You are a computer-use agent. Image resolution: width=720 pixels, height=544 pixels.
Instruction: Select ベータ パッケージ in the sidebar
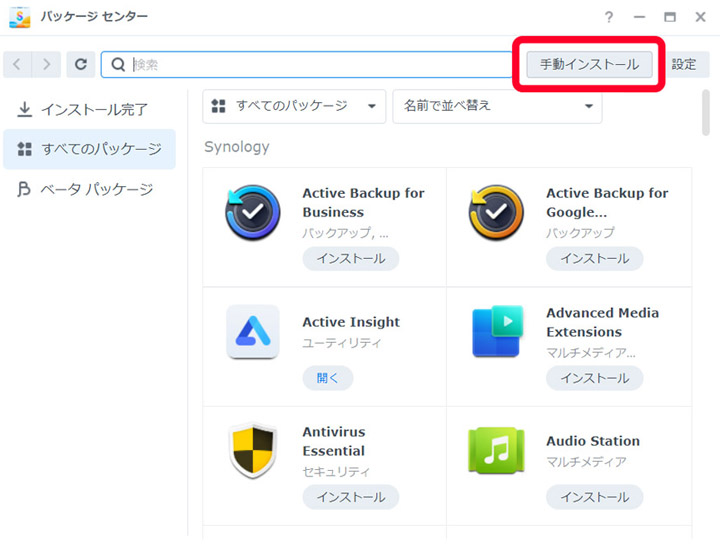90,189
